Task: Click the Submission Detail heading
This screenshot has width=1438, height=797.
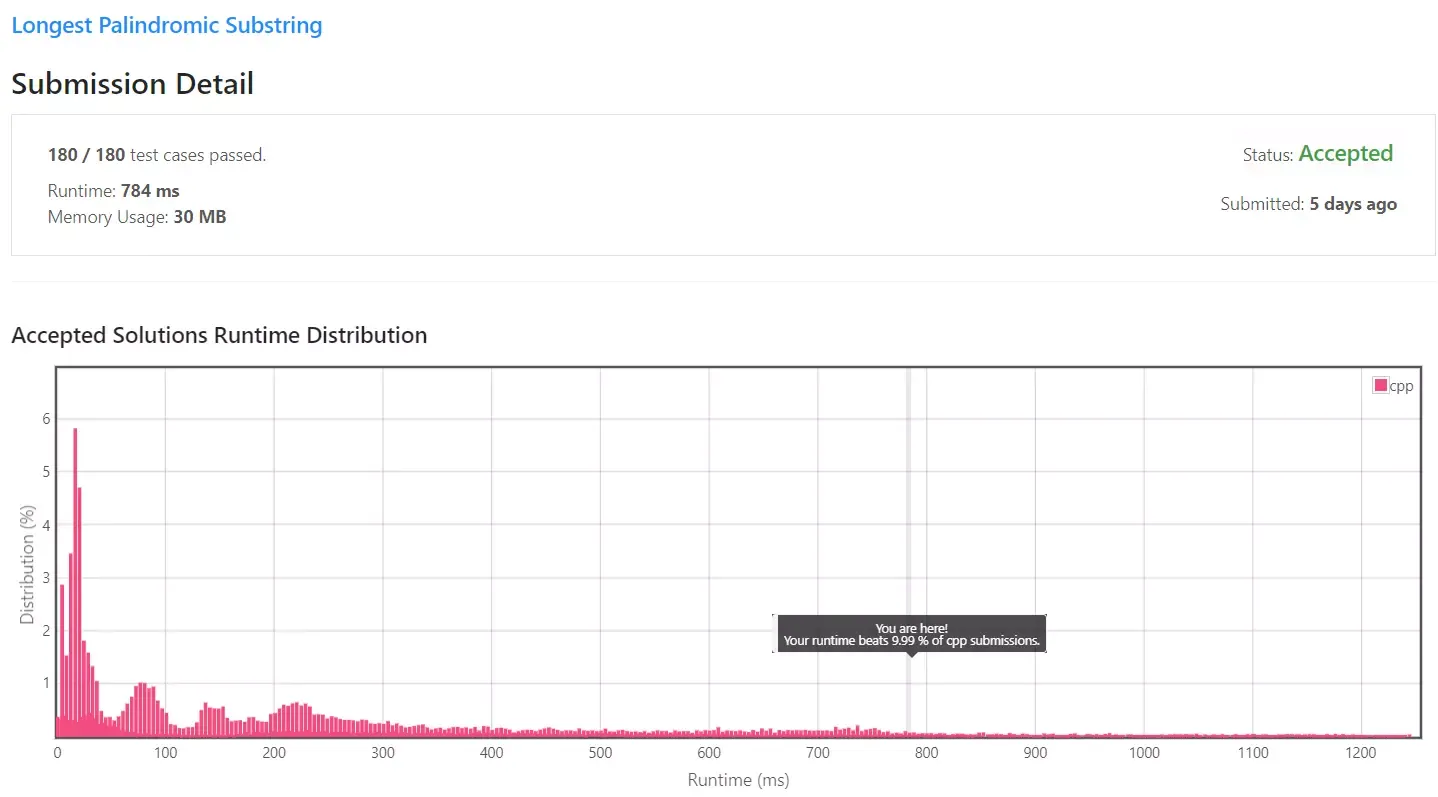Action: point(132,84)
